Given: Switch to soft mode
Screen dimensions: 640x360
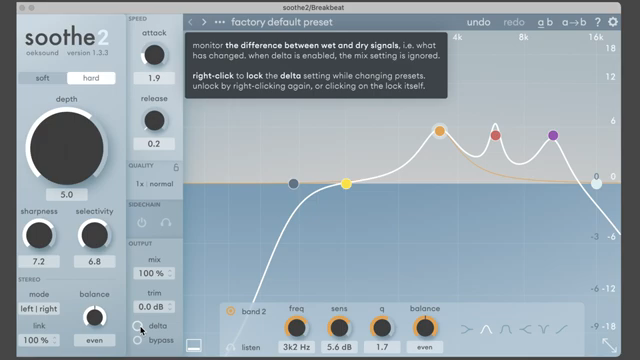Looking at the screenshot, I should 42,78.
